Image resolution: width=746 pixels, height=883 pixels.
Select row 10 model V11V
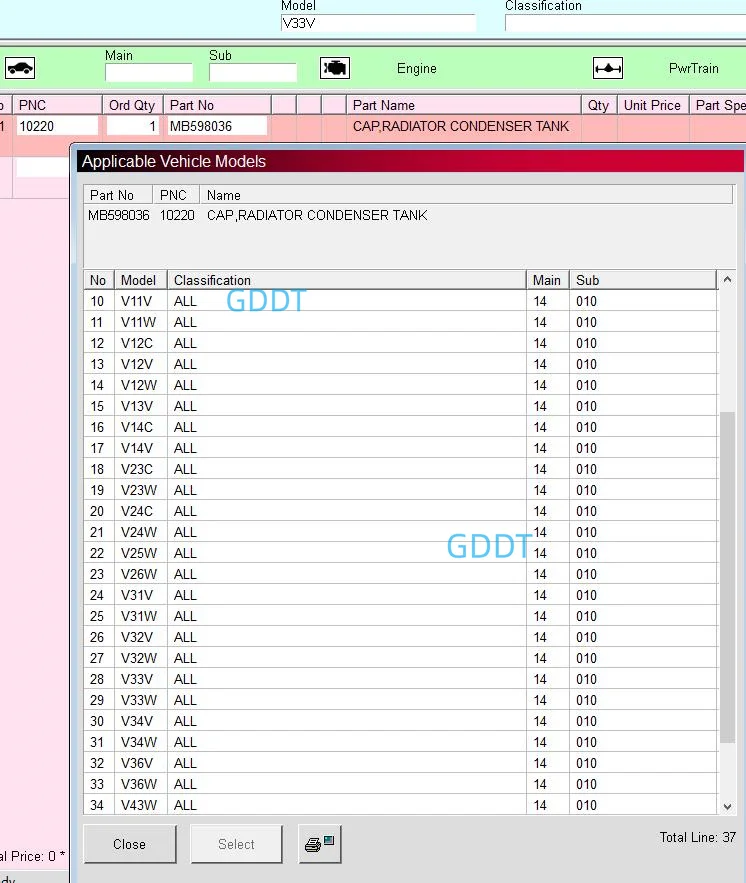pos(400,301)
